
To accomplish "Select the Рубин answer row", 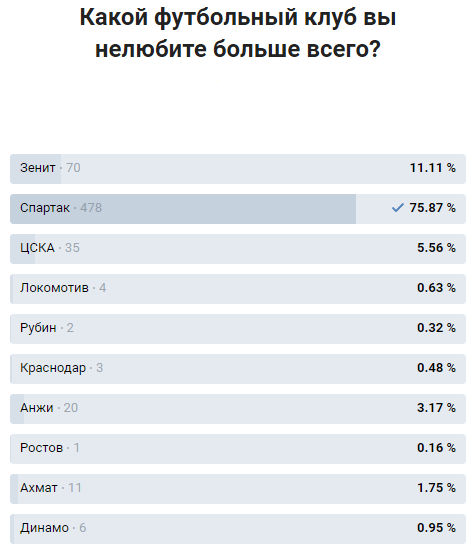I will coord(238,329).
